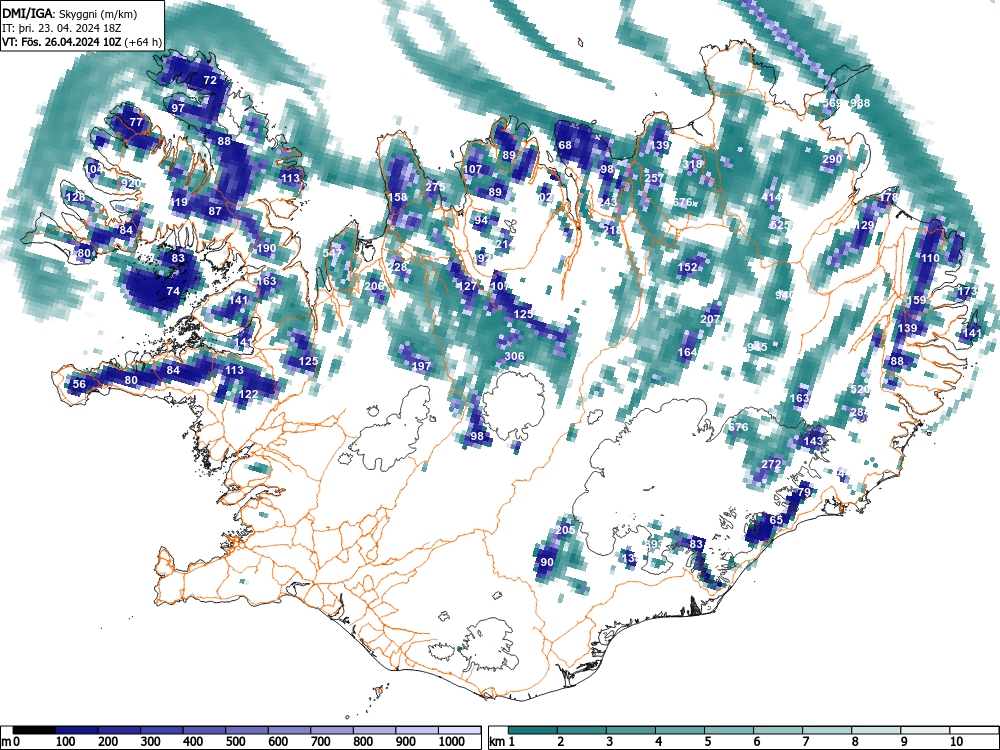
Task: Click the visibility value 290 in the northeast
Action: [832, 159]
